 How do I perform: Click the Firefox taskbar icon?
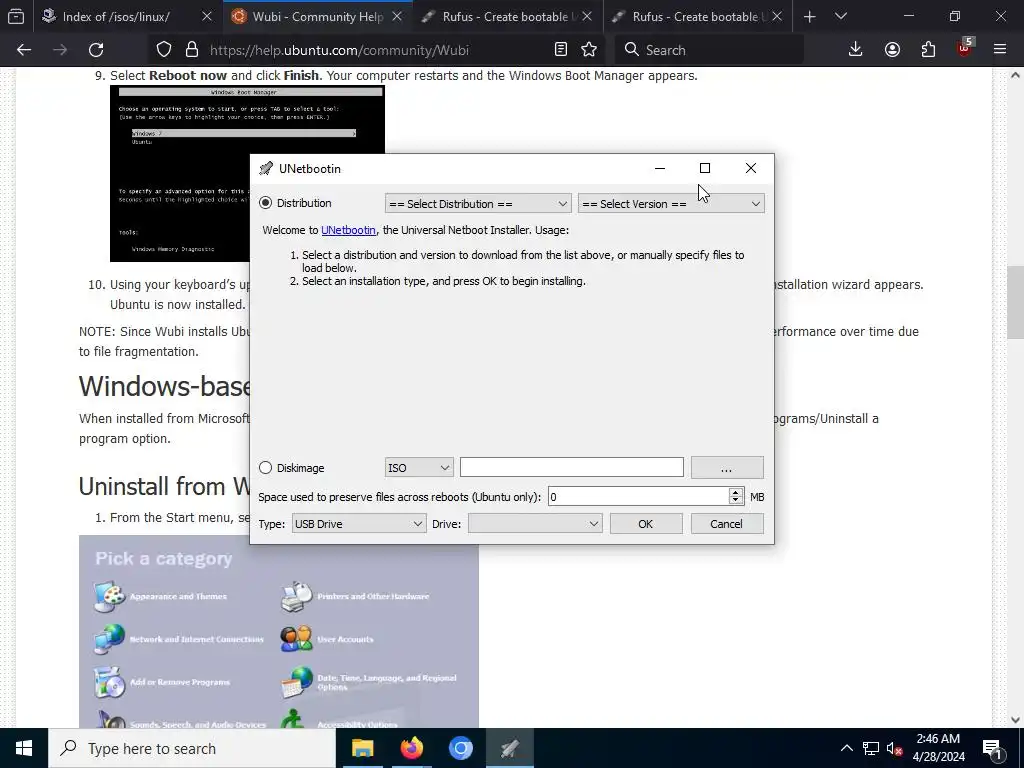[x=411, y=748]
